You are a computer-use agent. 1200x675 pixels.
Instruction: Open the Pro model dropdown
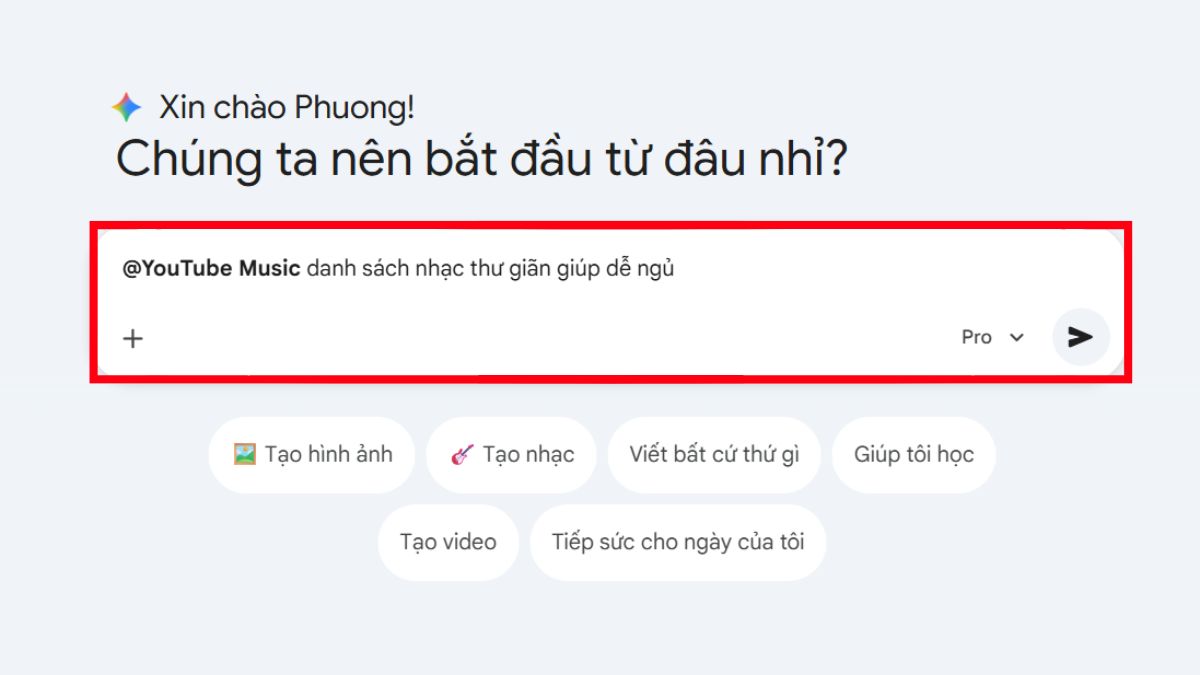[992, 337]
